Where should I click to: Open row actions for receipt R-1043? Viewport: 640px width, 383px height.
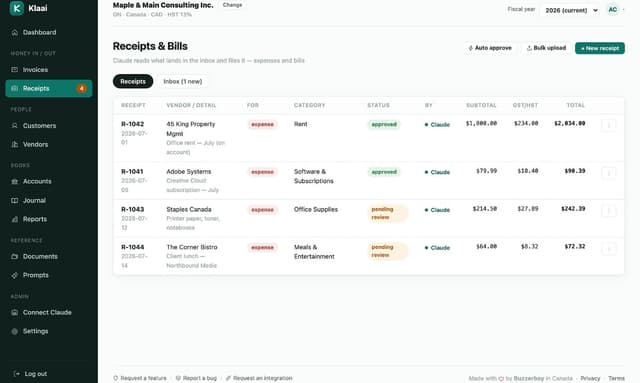click(609, 211)
